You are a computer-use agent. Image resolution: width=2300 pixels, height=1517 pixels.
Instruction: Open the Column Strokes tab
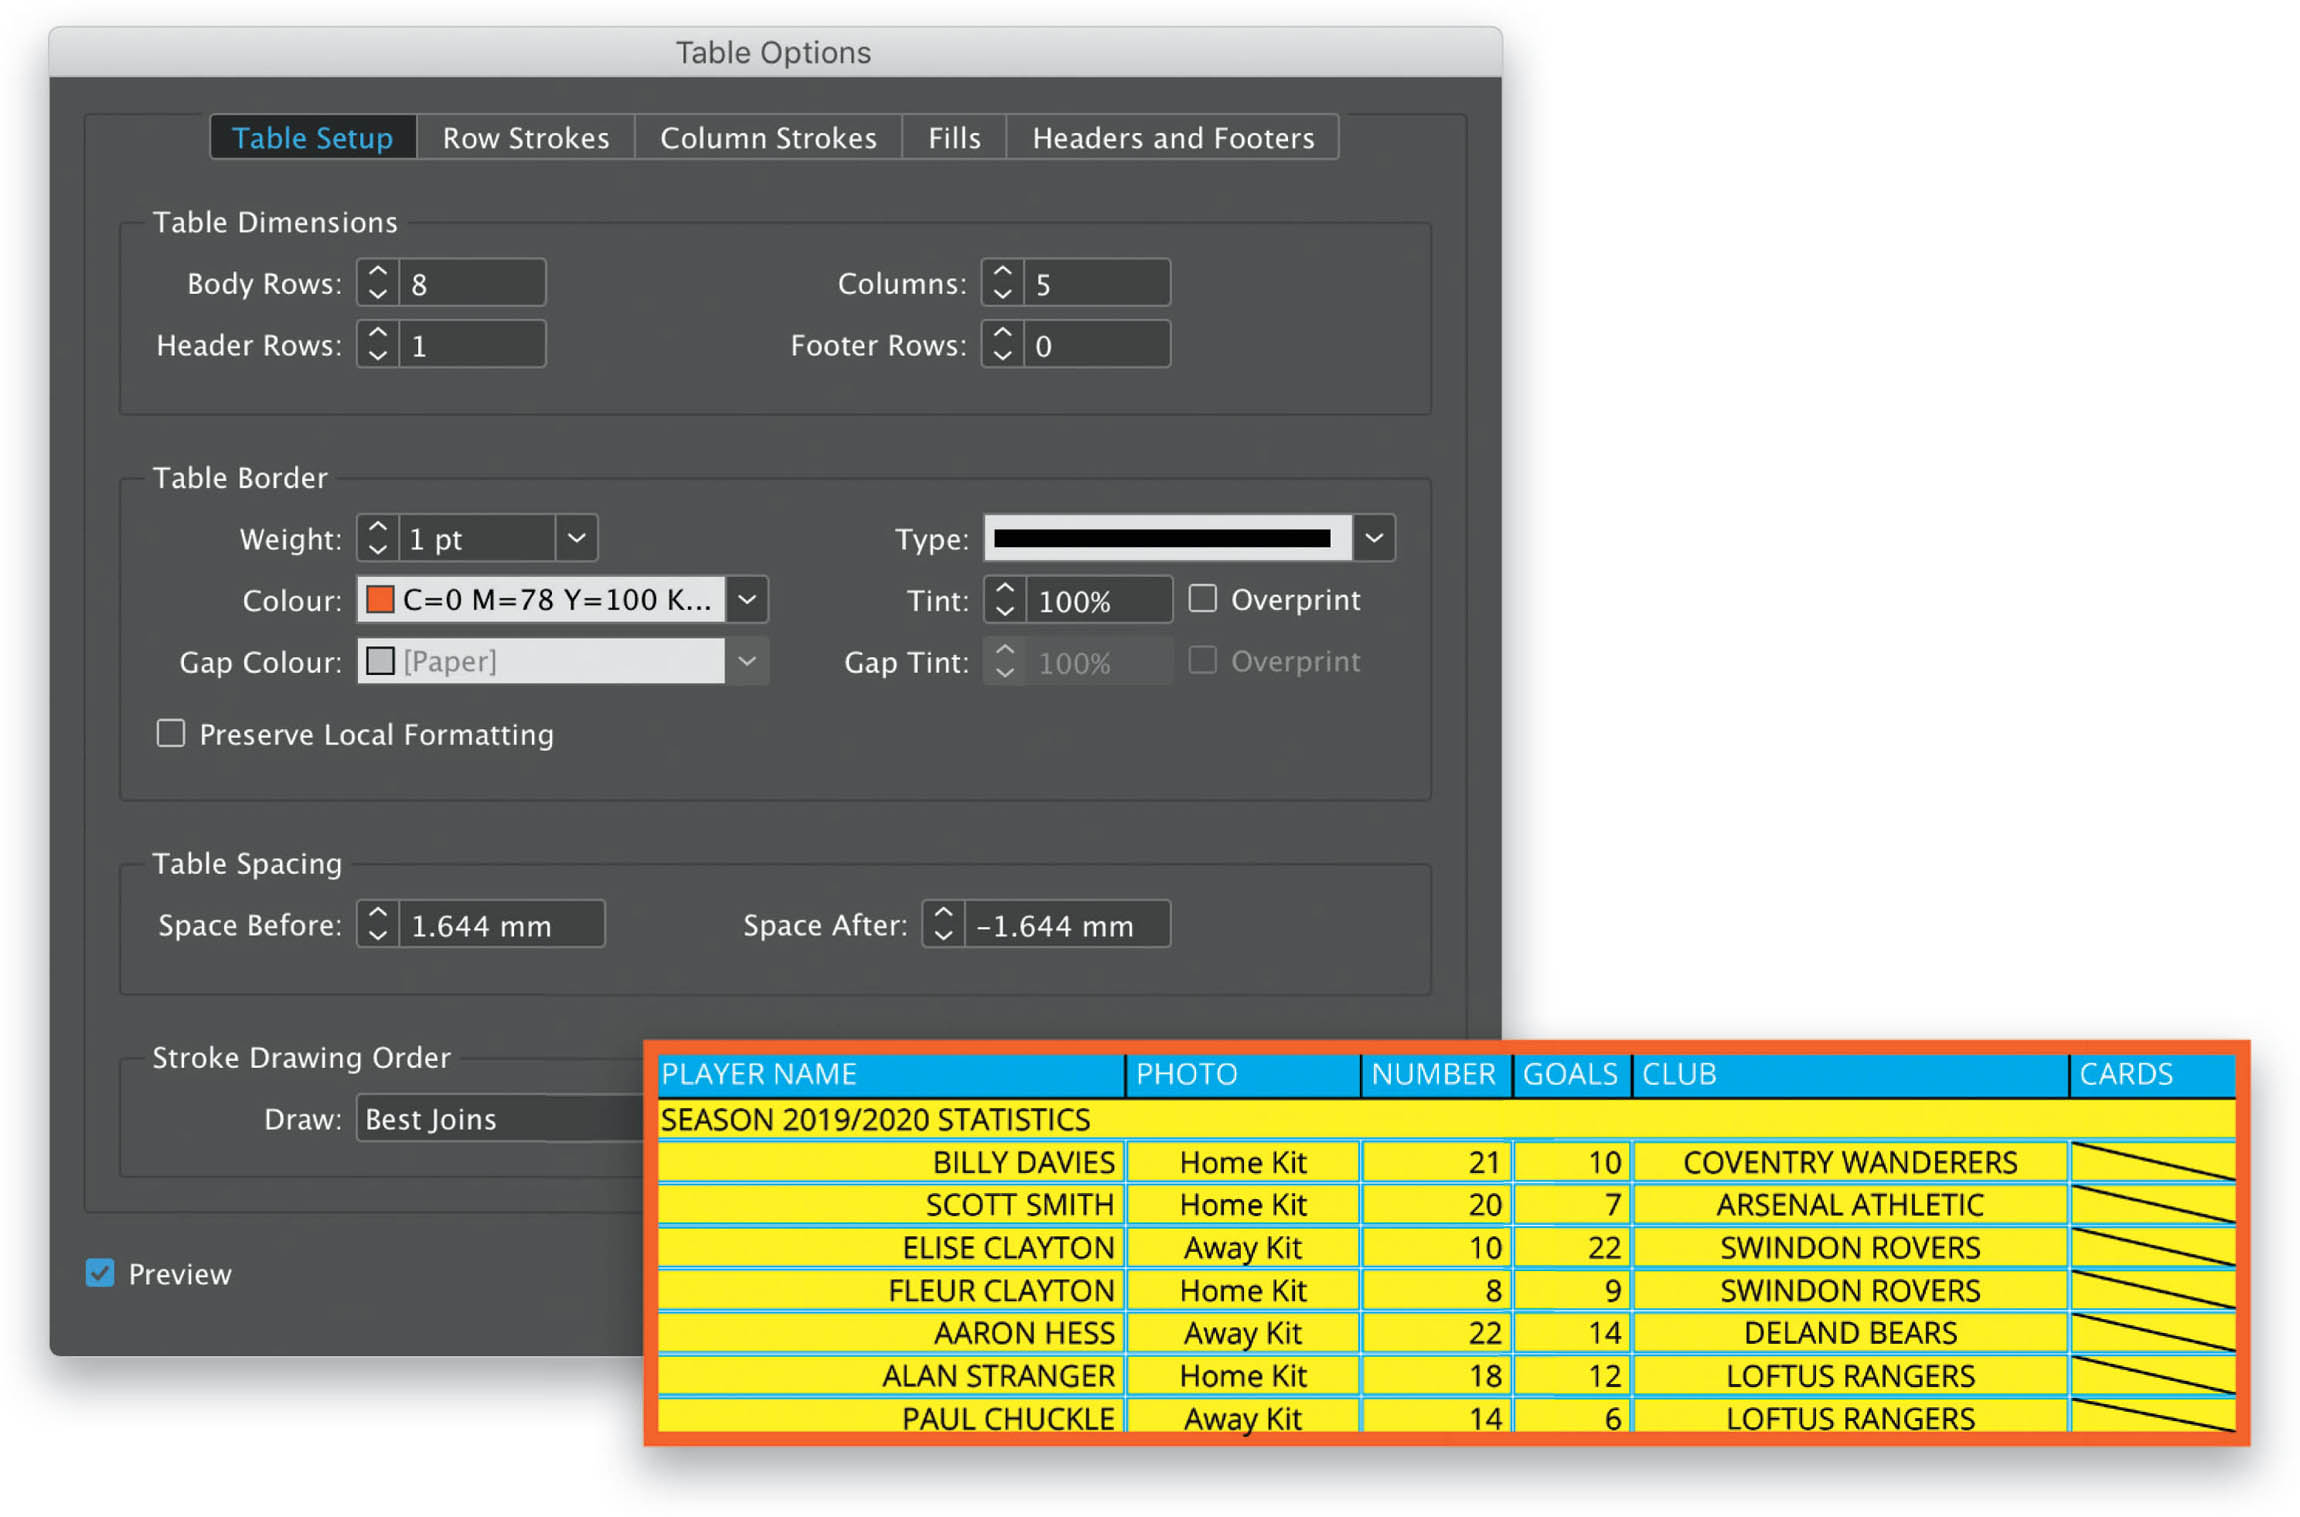tap(767, 137)
